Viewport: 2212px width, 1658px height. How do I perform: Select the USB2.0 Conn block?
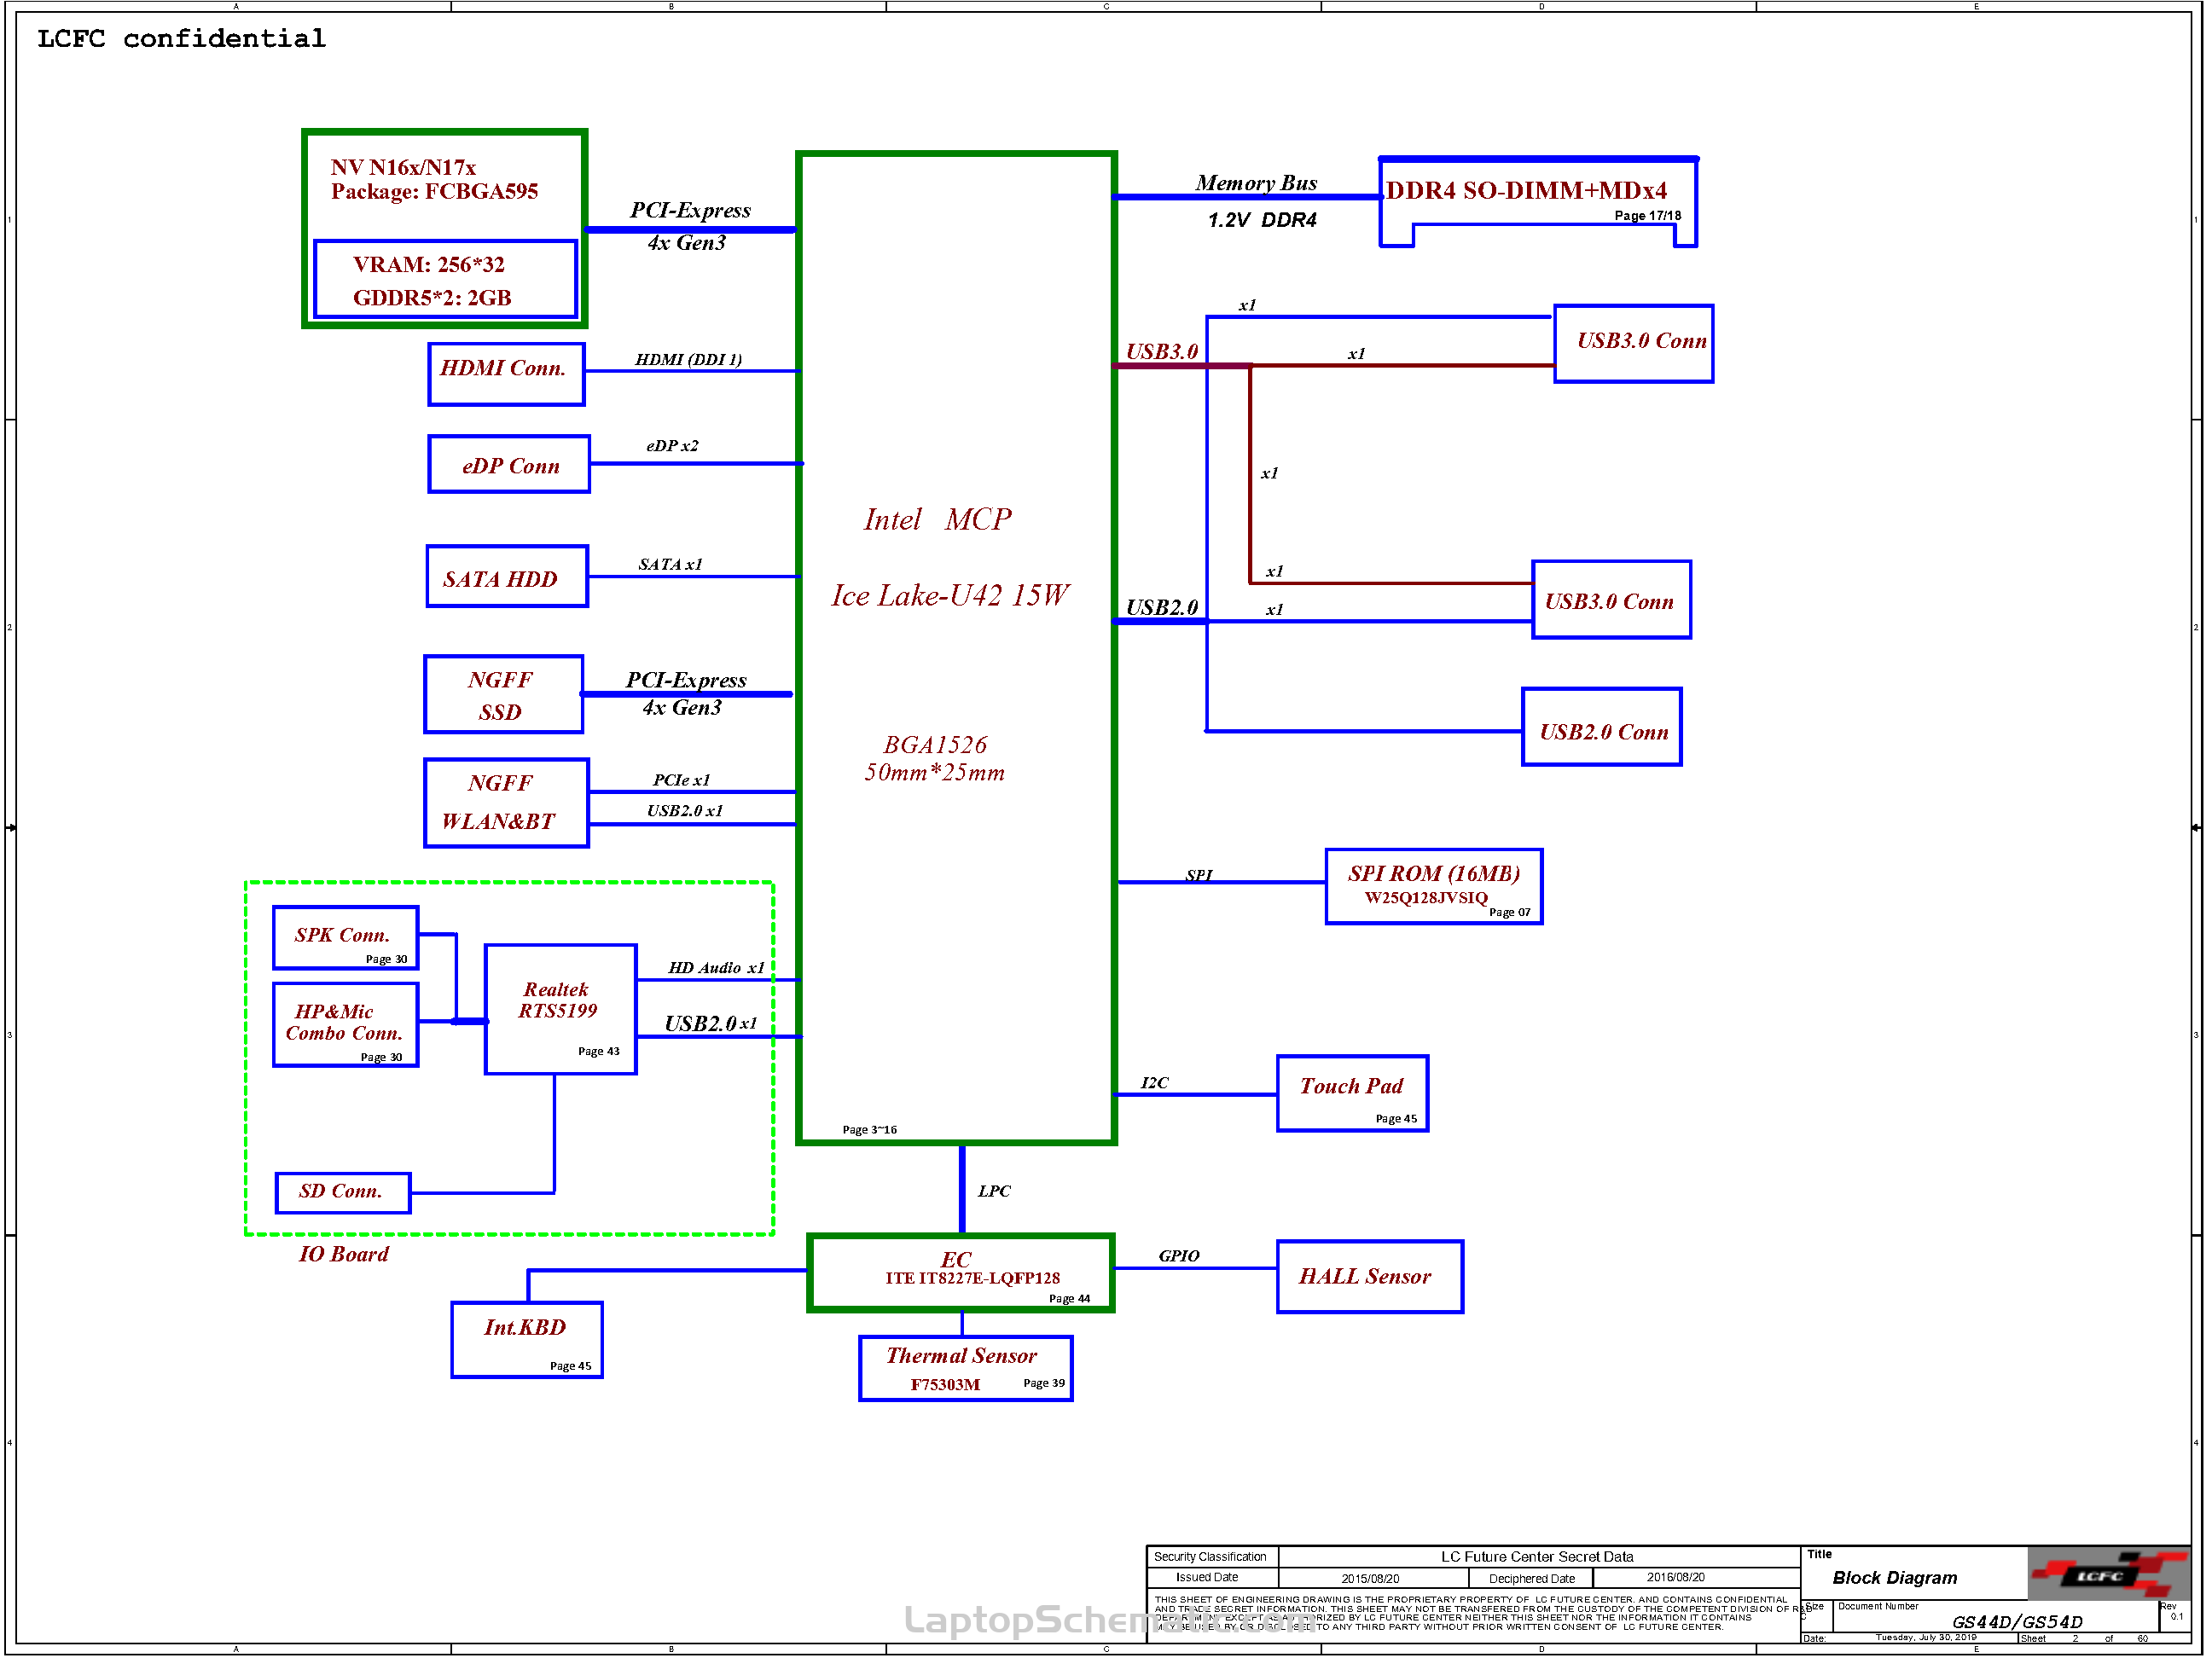(x=1601, y=727)
